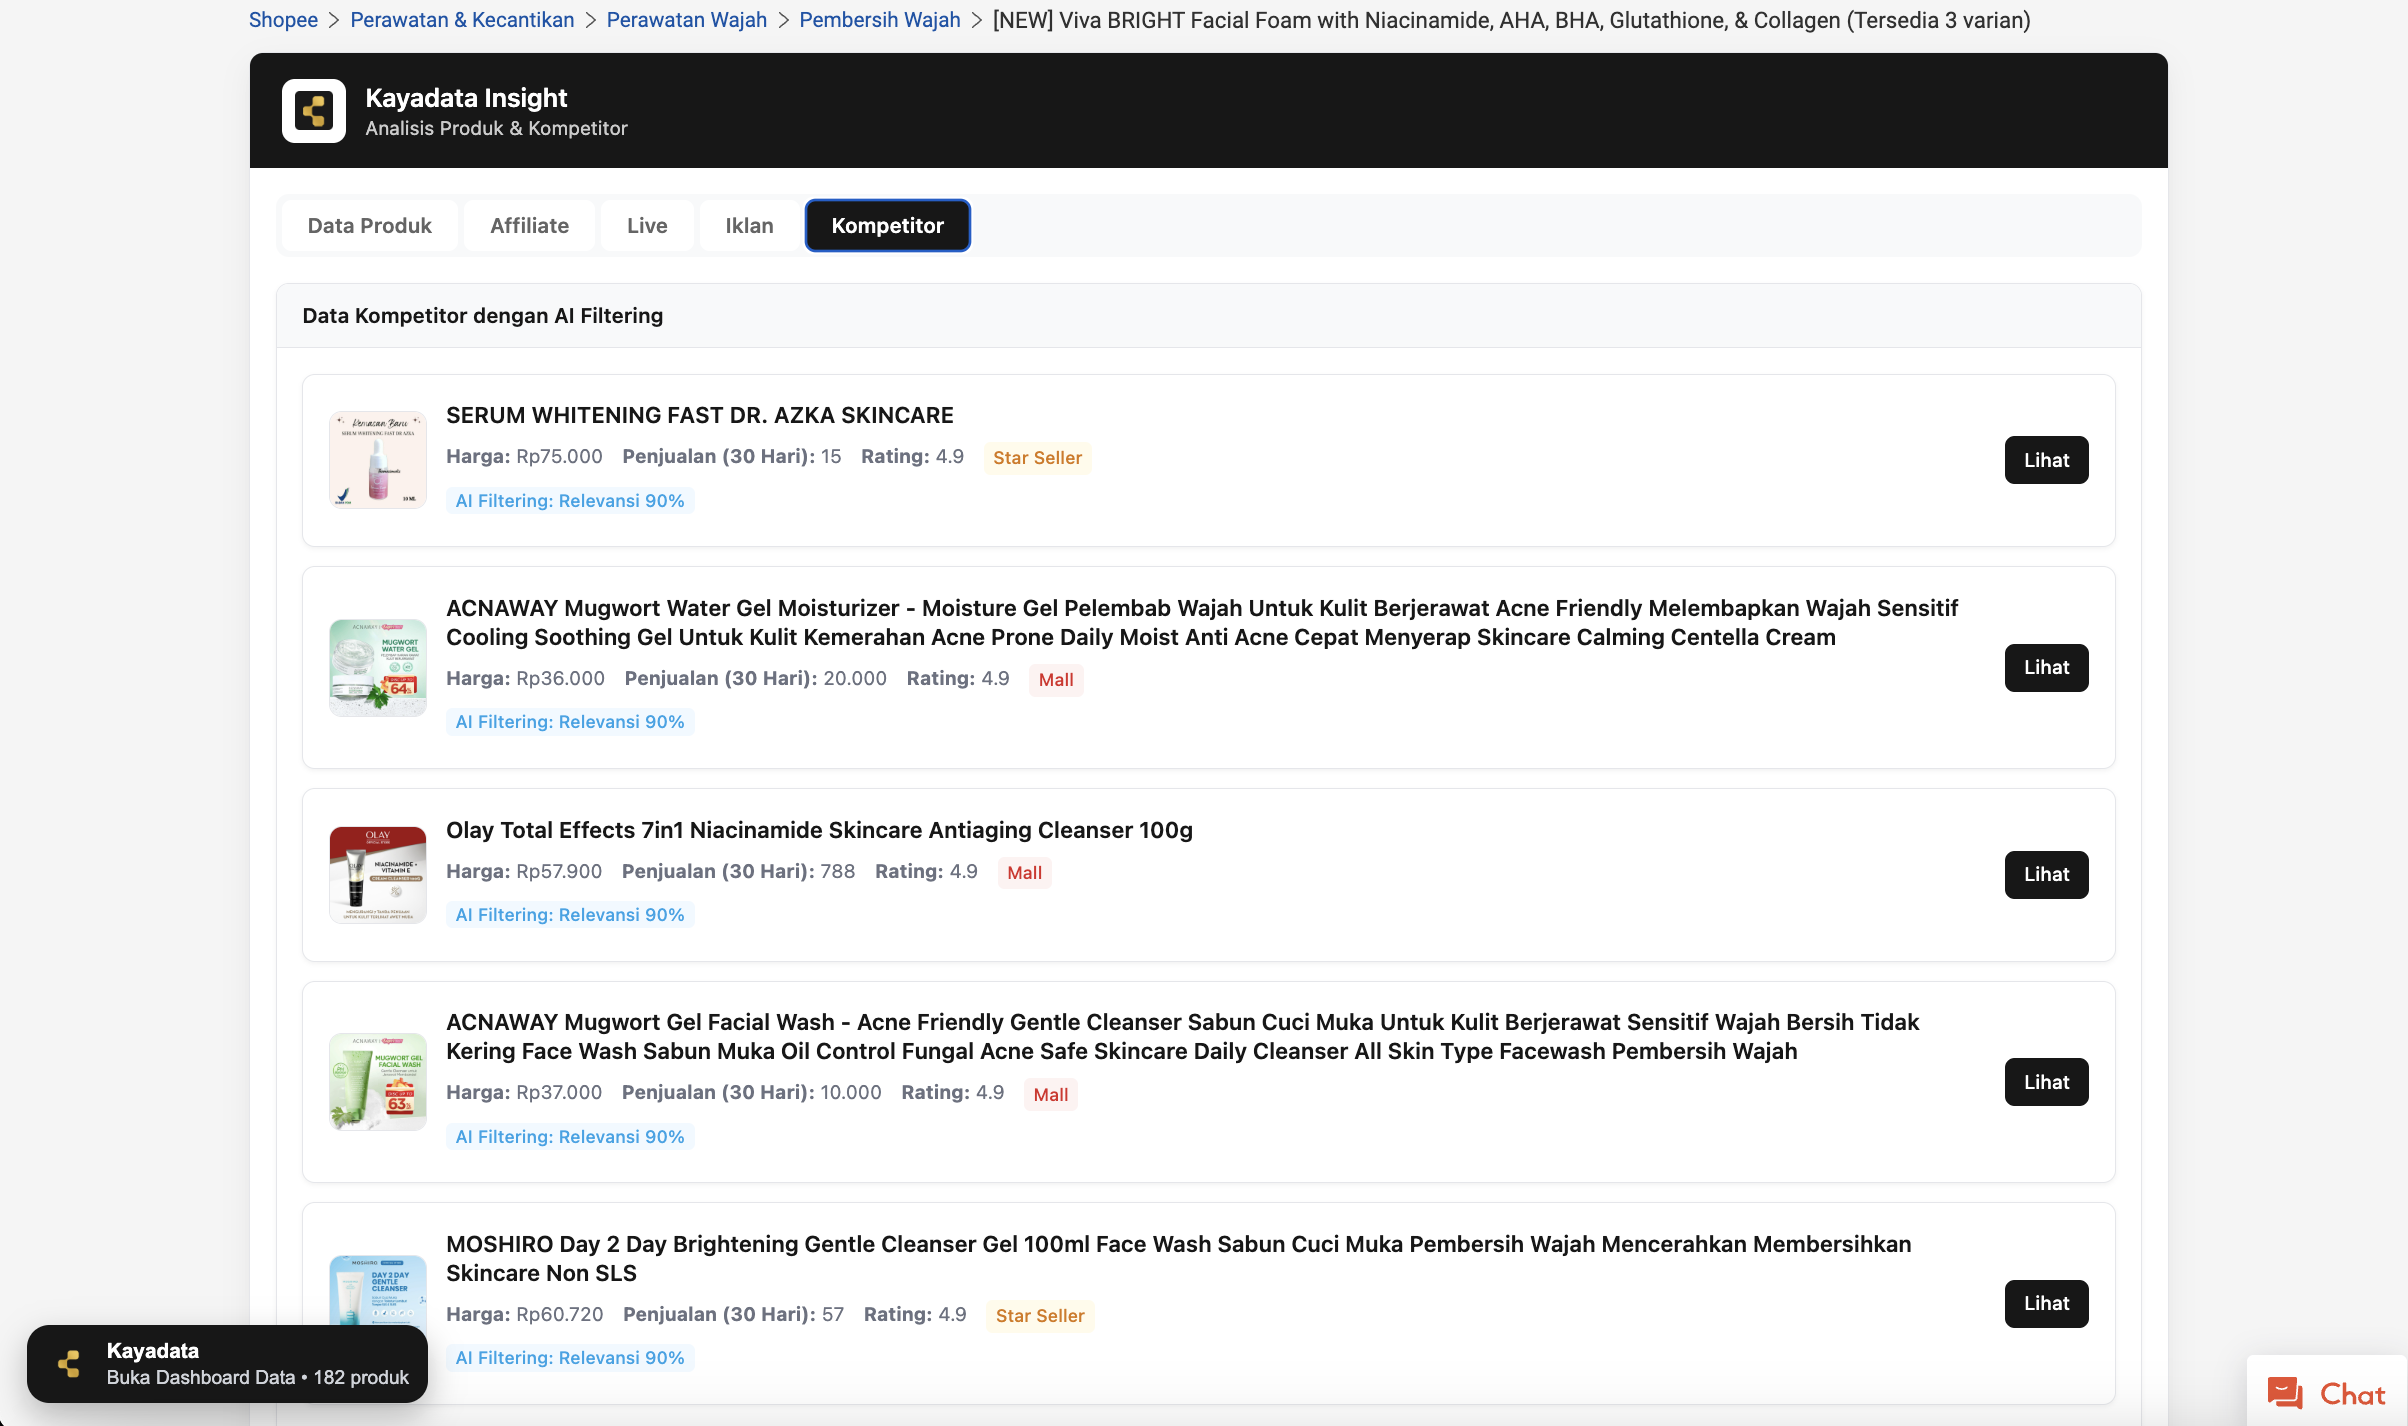Open the Pembersih Wajah breadcrumb link
Screen dimensions: 2408x1426
click(879, 20)
